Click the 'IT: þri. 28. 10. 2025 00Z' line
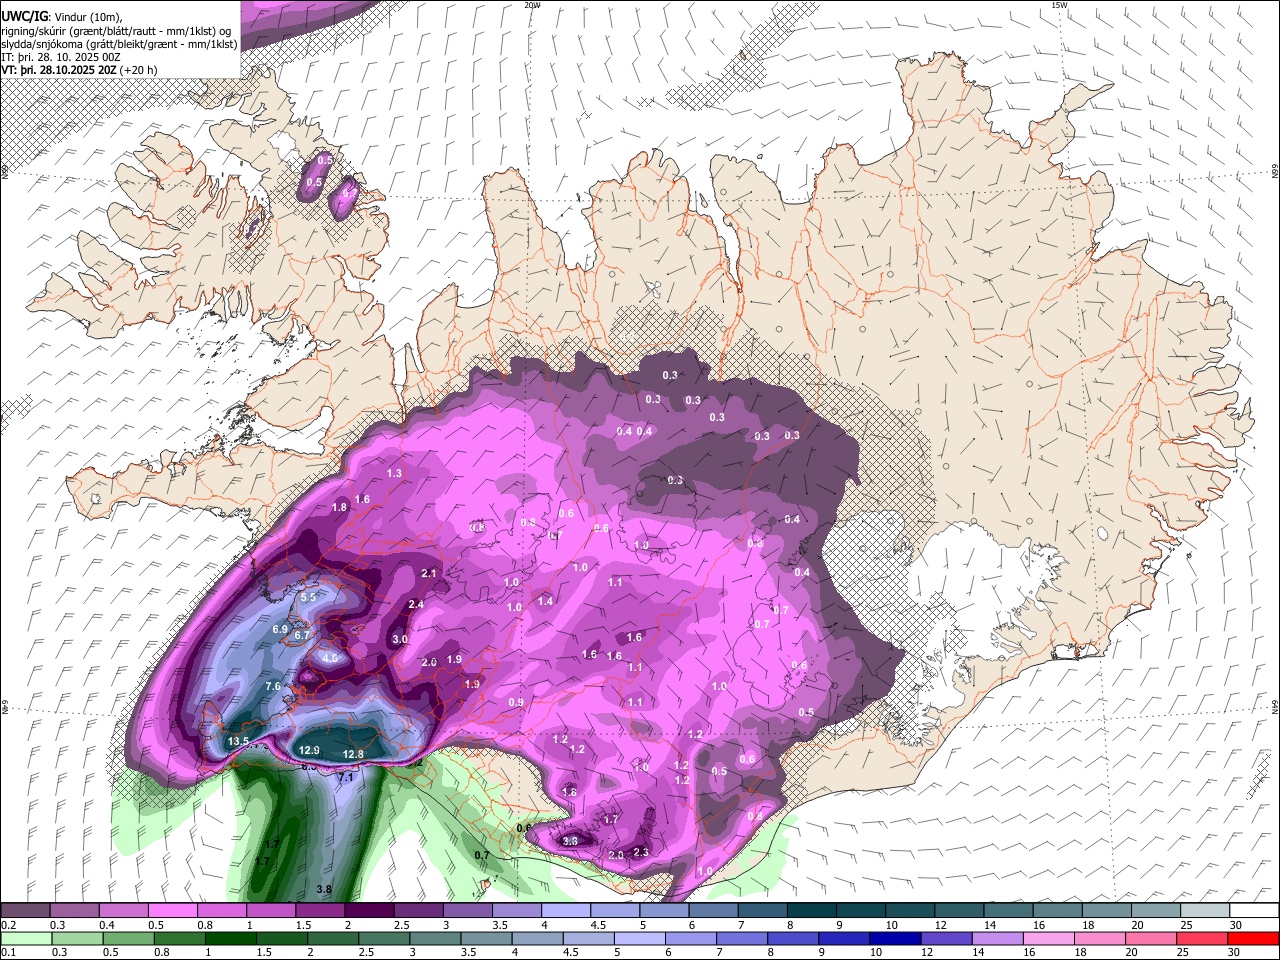Viewport: 1280px width, 960px height. click(62, 57)
